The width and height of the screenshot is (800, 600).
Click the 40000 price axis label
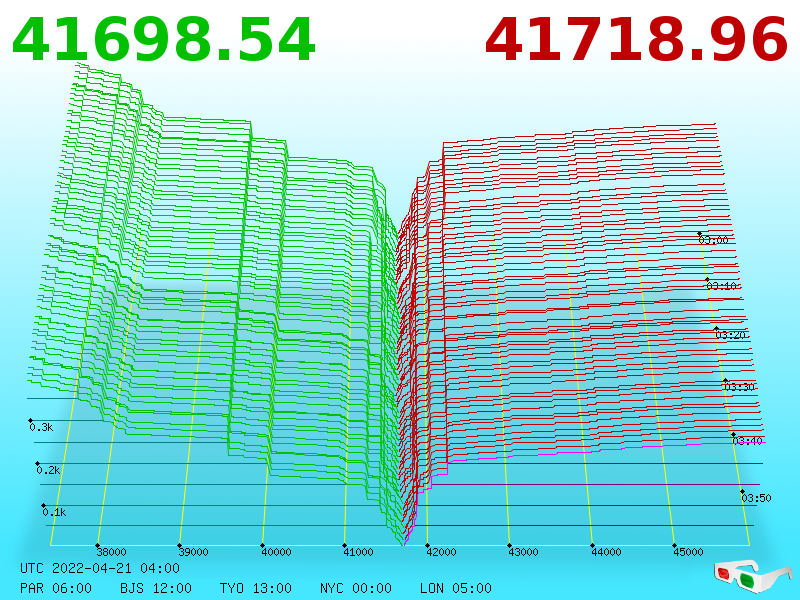(x=276, y=552)
